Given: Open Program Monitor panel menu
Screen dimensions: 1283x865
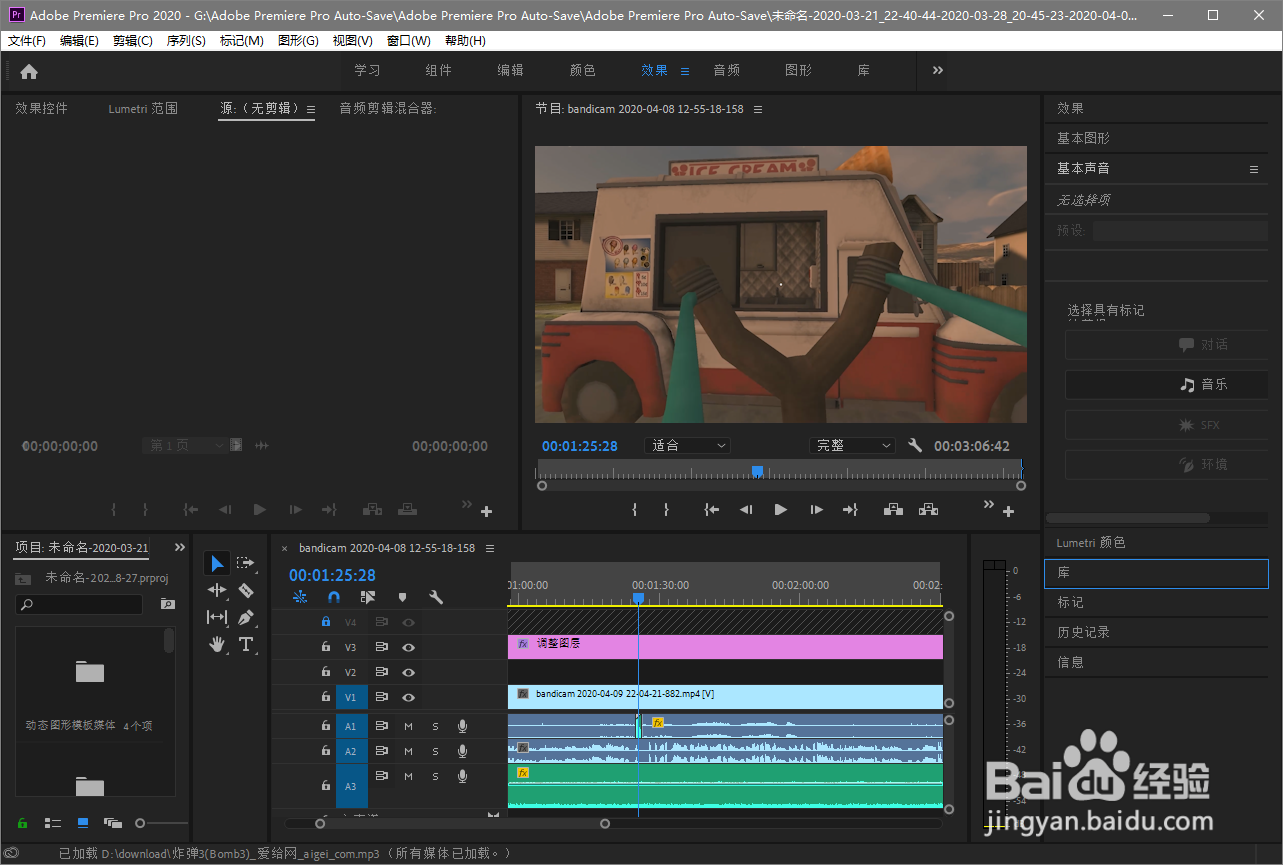Looking at the screenshot, I should [758, 109].
